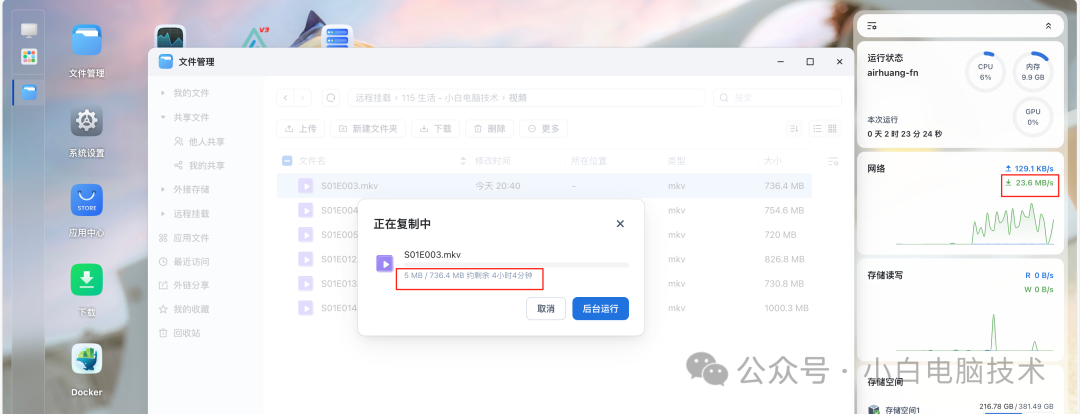Viewport: 1080px width, 414px height.
Task: Open the column settings icon in table header
Action: (x=833, y=161)
